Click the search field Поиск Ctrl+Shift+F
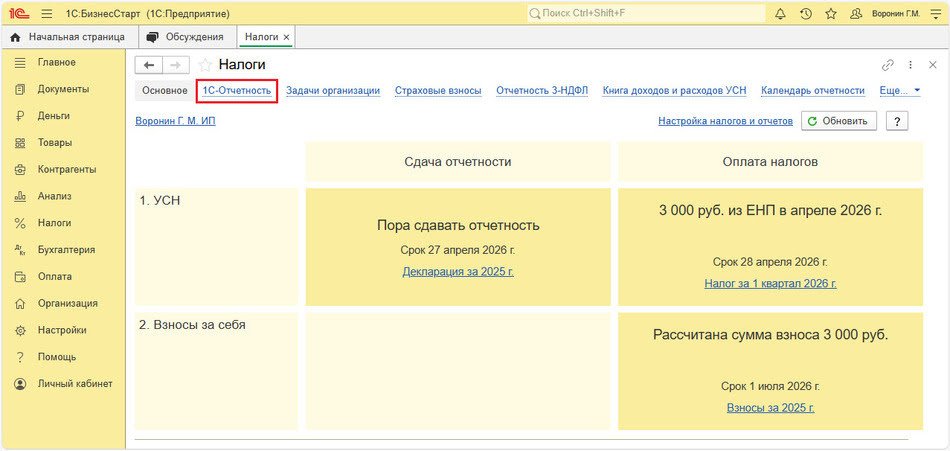 (646, 13)
